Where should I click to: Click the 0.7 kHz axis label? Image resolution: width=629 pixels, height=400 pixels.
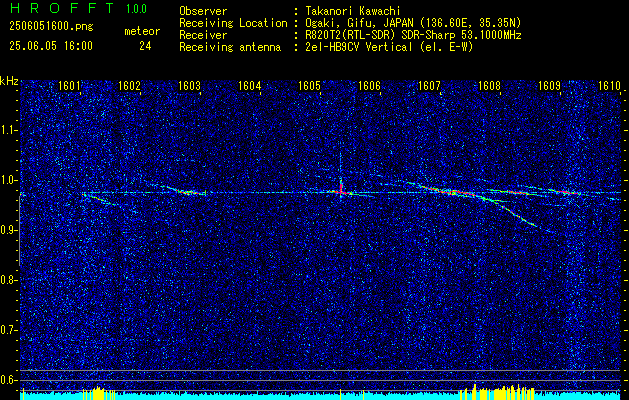[9, 330]
